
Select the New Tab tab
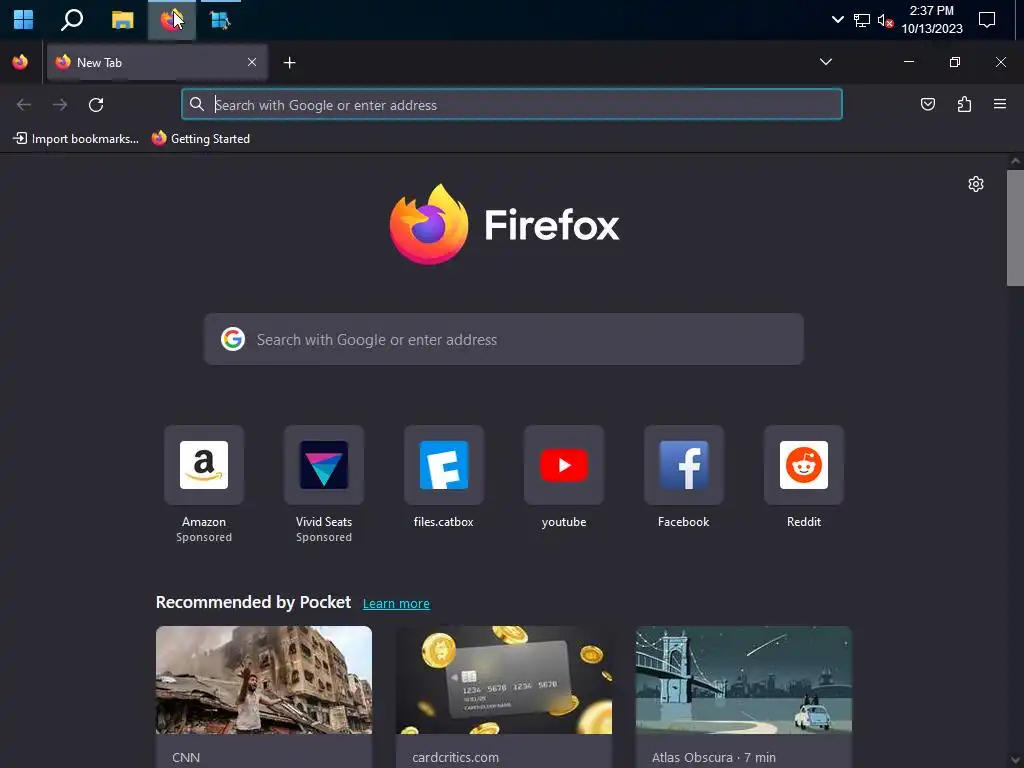coord(157,62)
